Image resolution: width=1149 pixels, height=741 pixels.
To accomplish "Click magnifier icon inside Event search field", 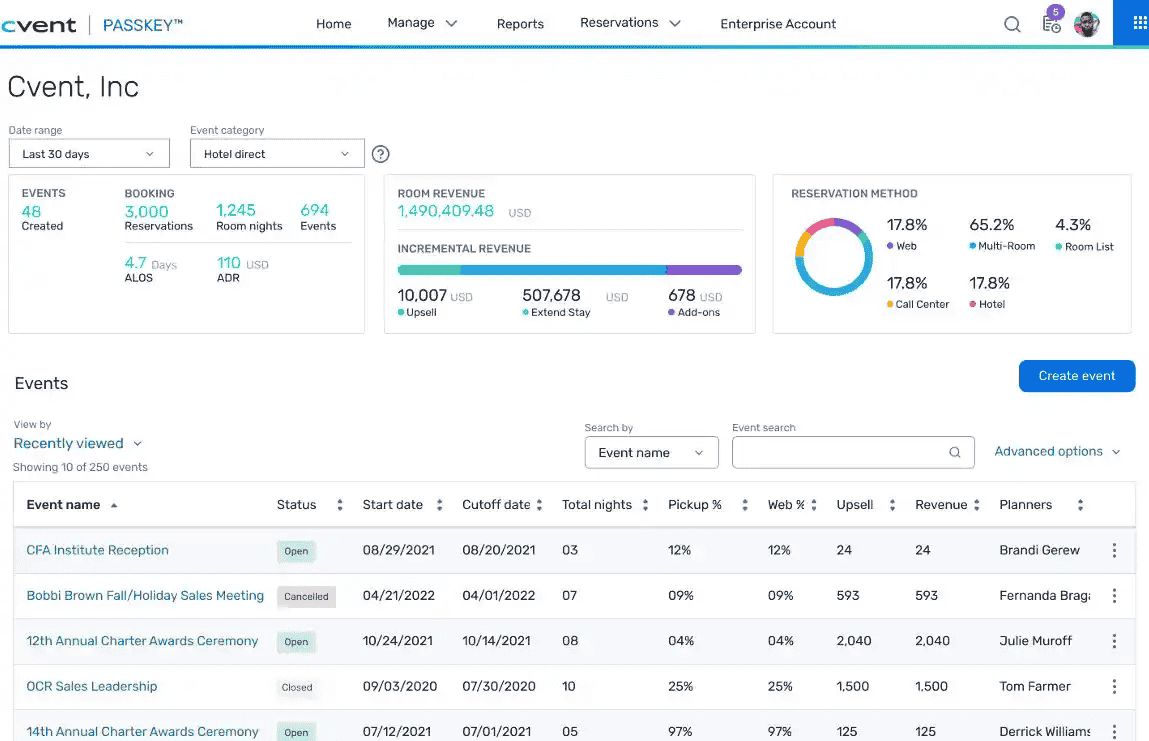I will pyautogui.click(x=955, y=452).
